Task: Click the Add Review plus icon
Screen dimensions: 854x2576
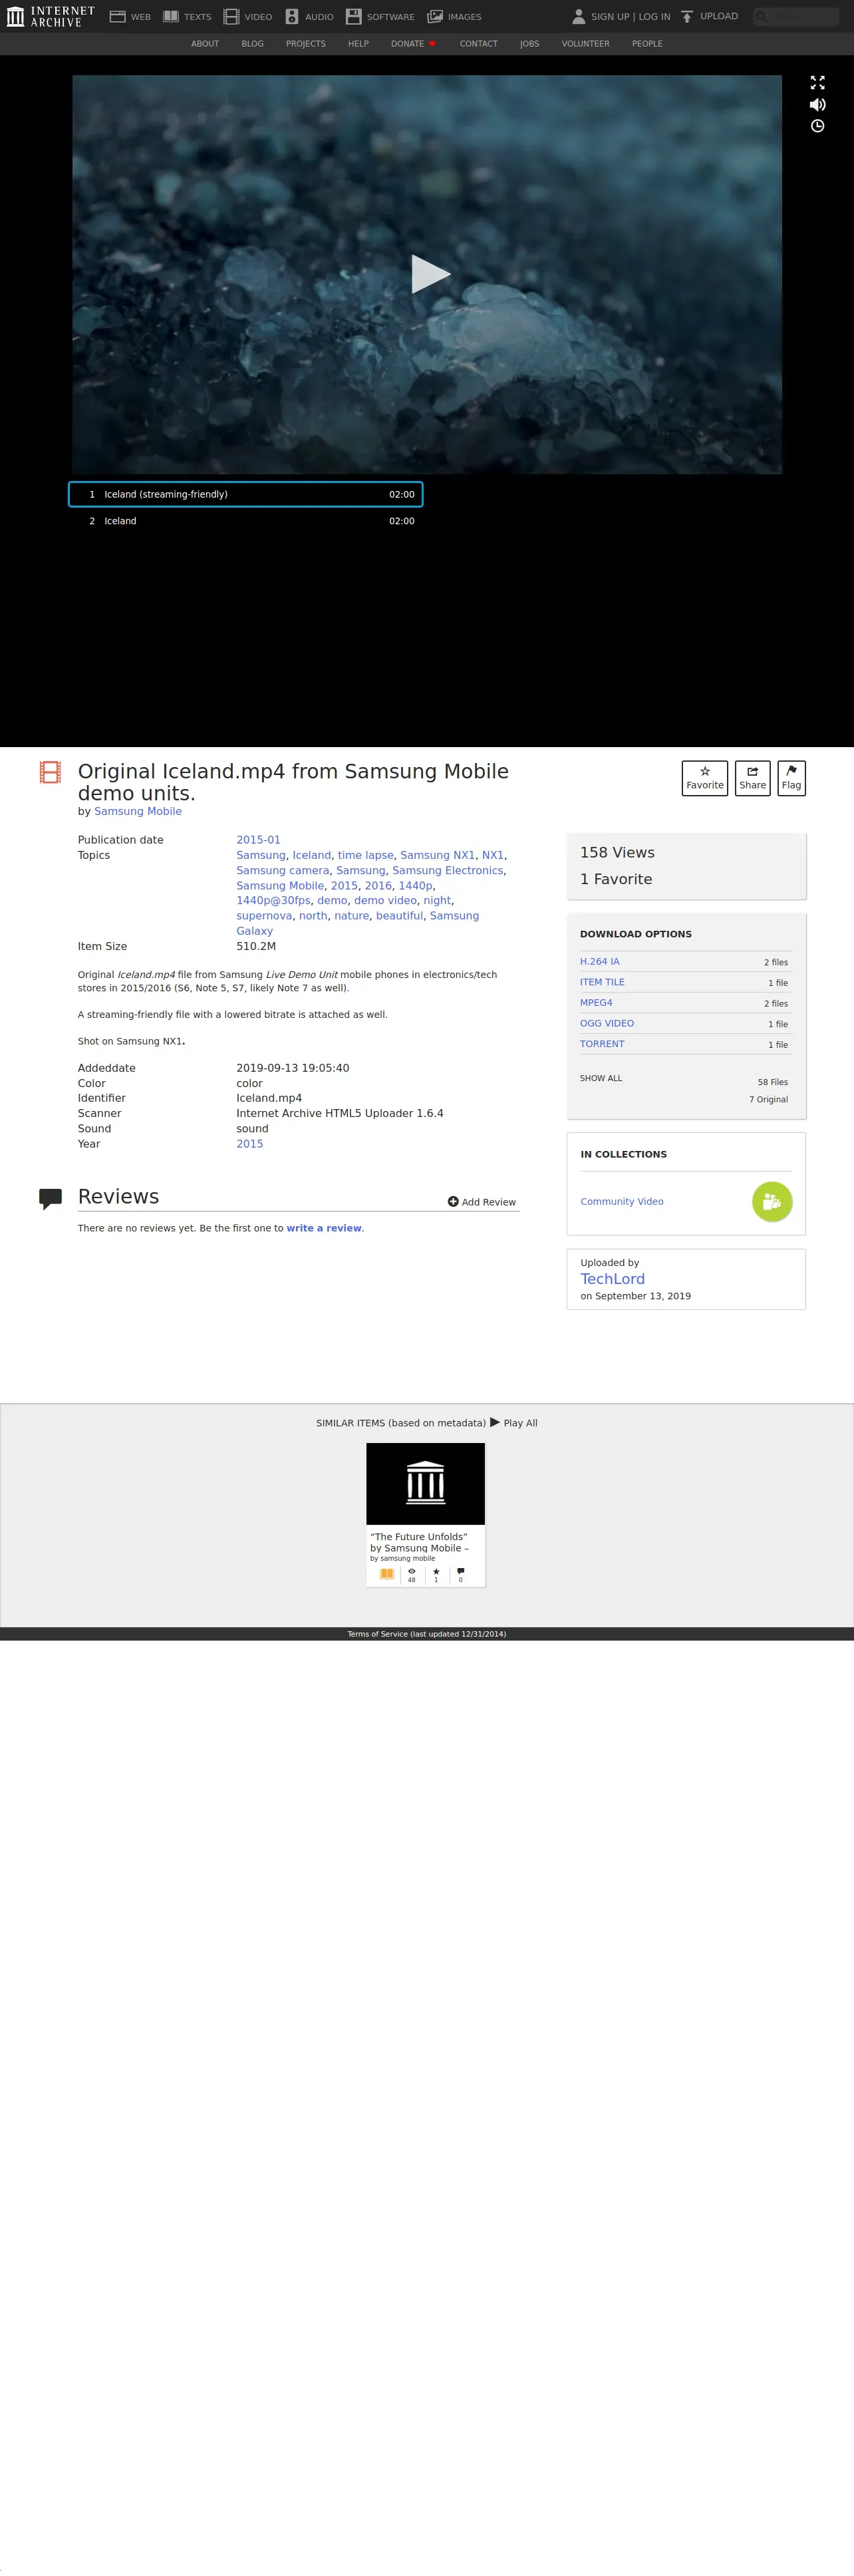Action: (453, 1202)
